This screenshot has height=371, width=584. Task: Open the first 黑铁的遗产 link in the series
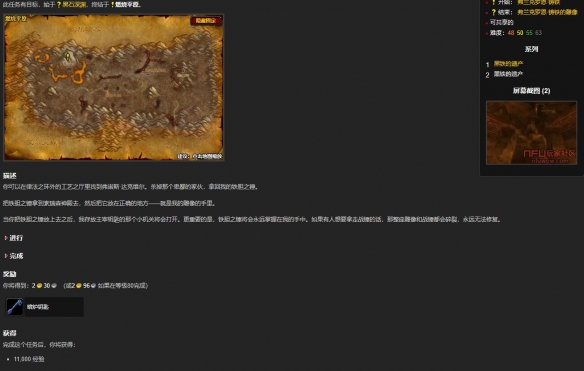tap(508, 64)
